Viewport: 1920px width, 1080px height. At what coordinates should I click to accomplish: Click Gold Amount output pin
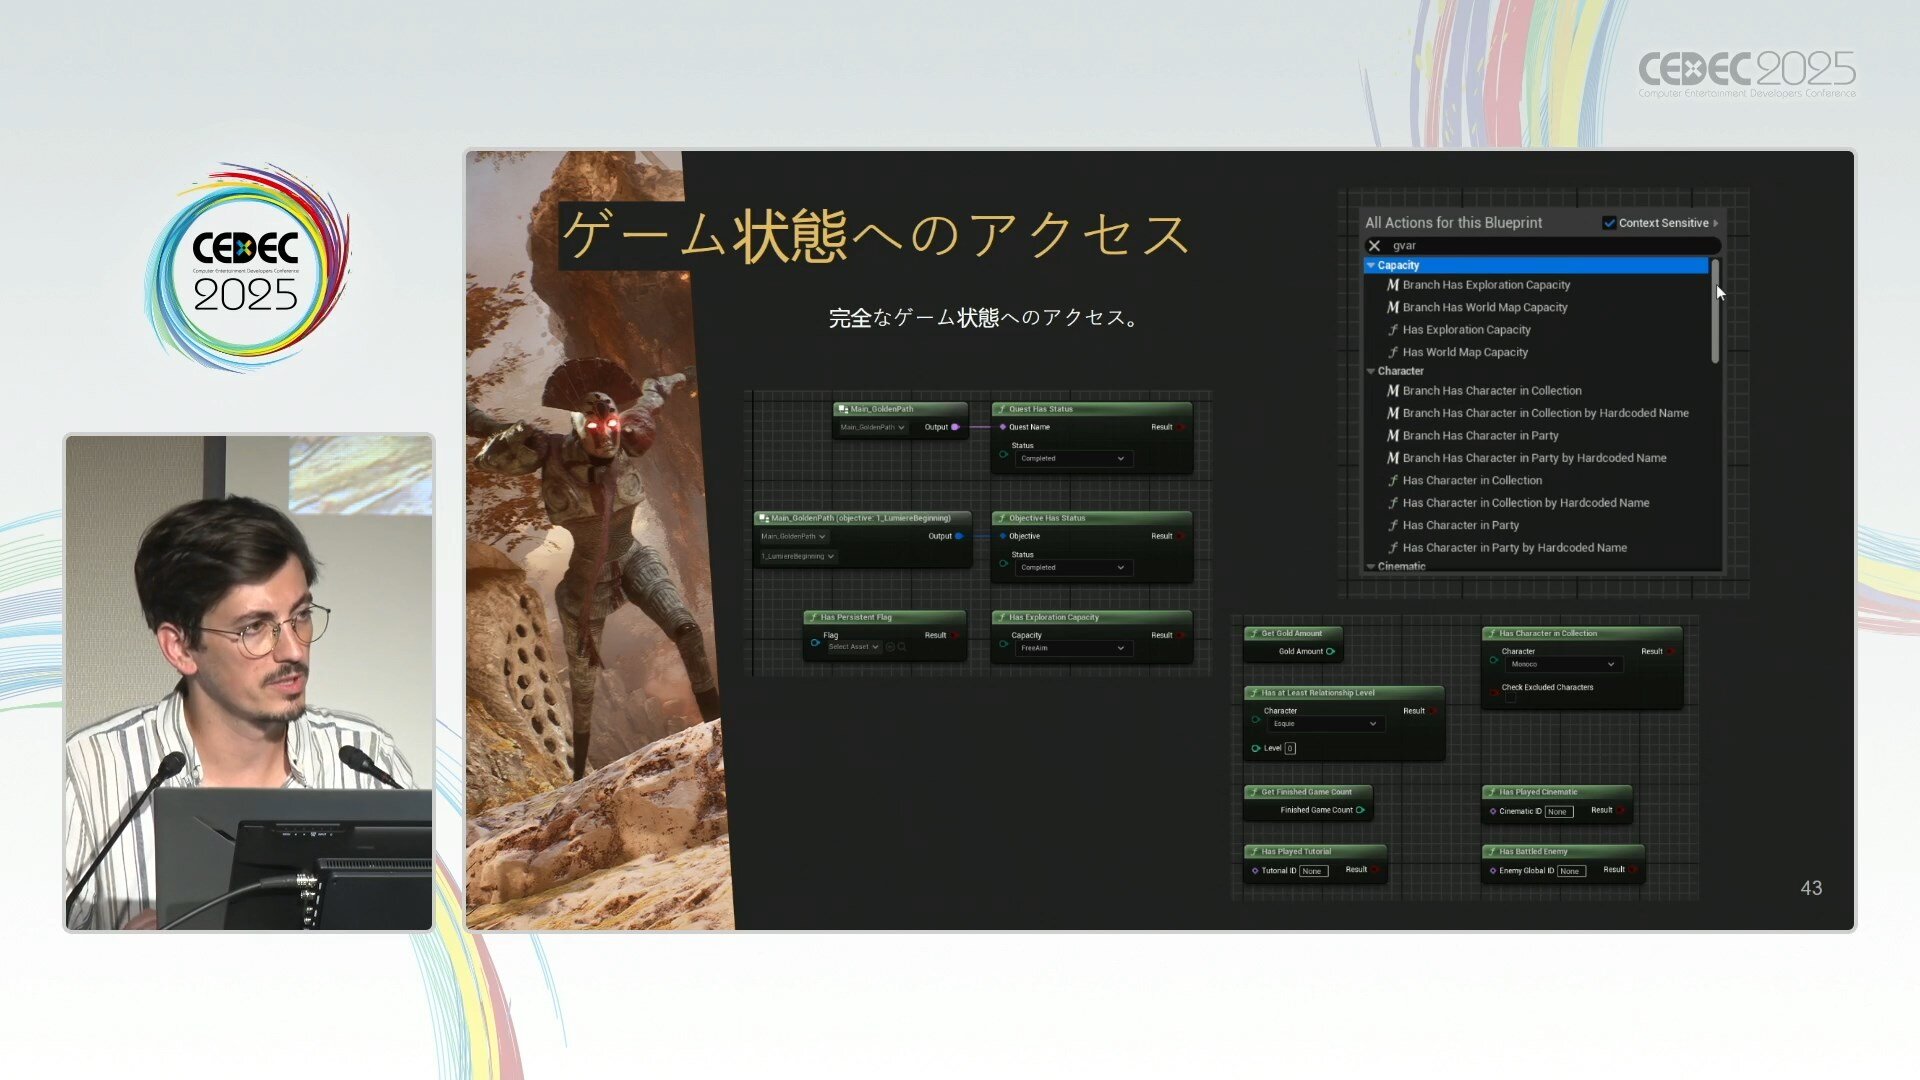1331,652
